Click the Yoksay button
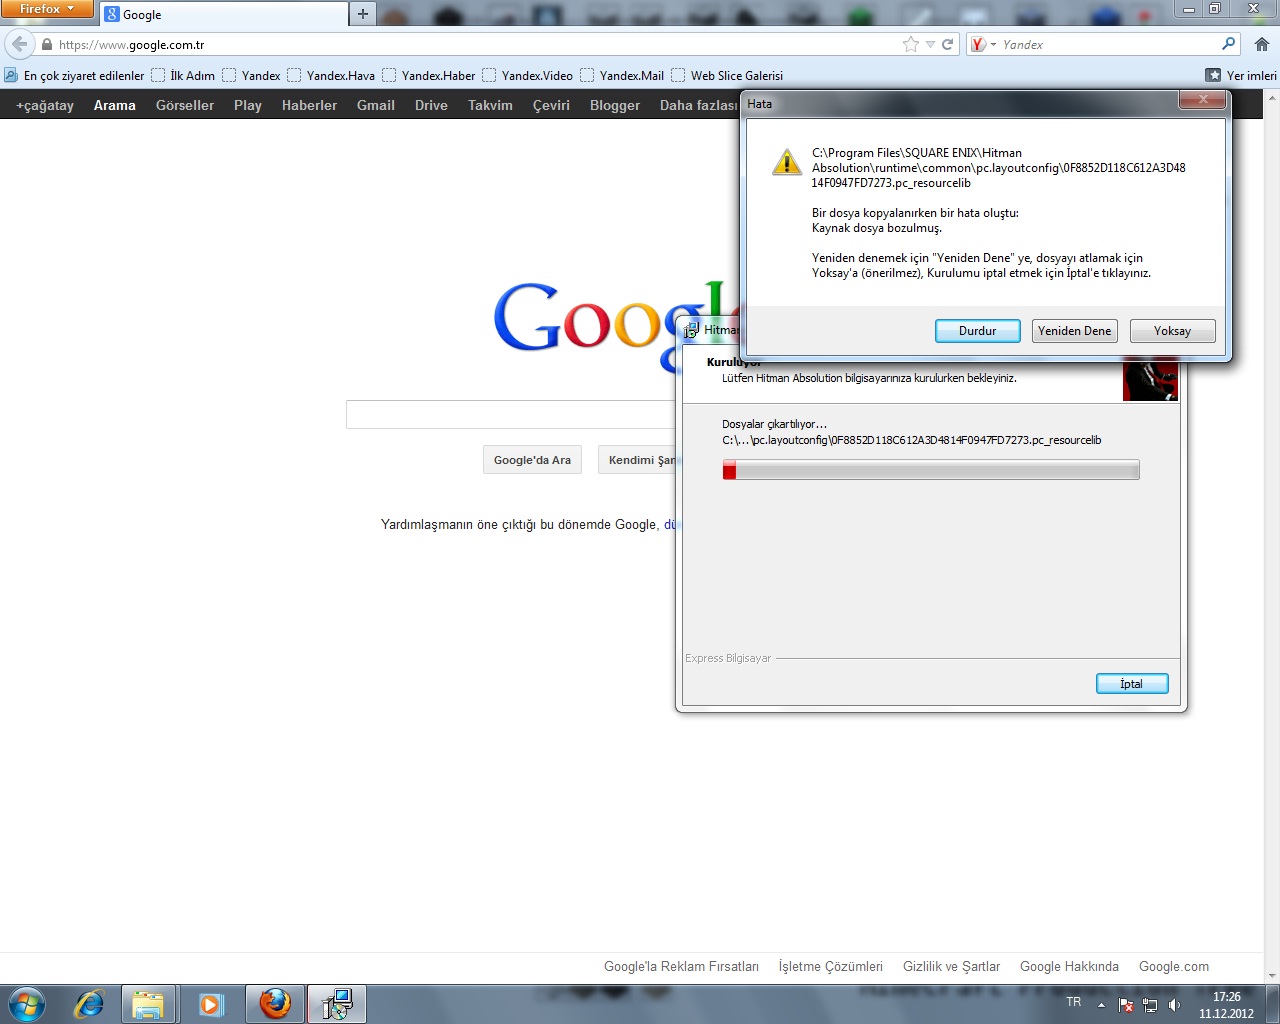 tap(1172, 331)
